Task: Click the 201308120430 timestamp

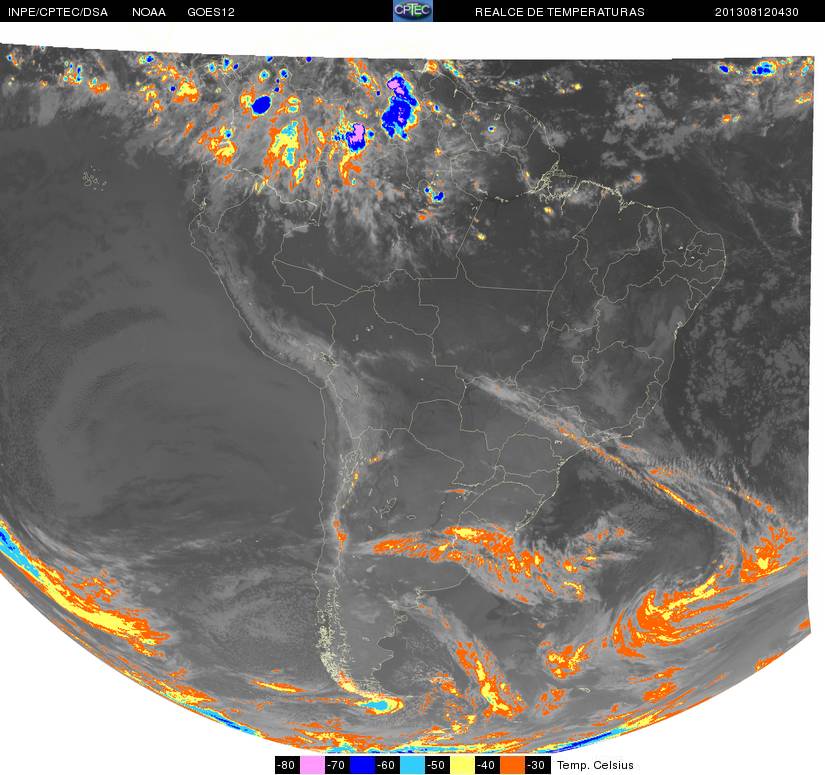Action: click(x=757, y=12)
